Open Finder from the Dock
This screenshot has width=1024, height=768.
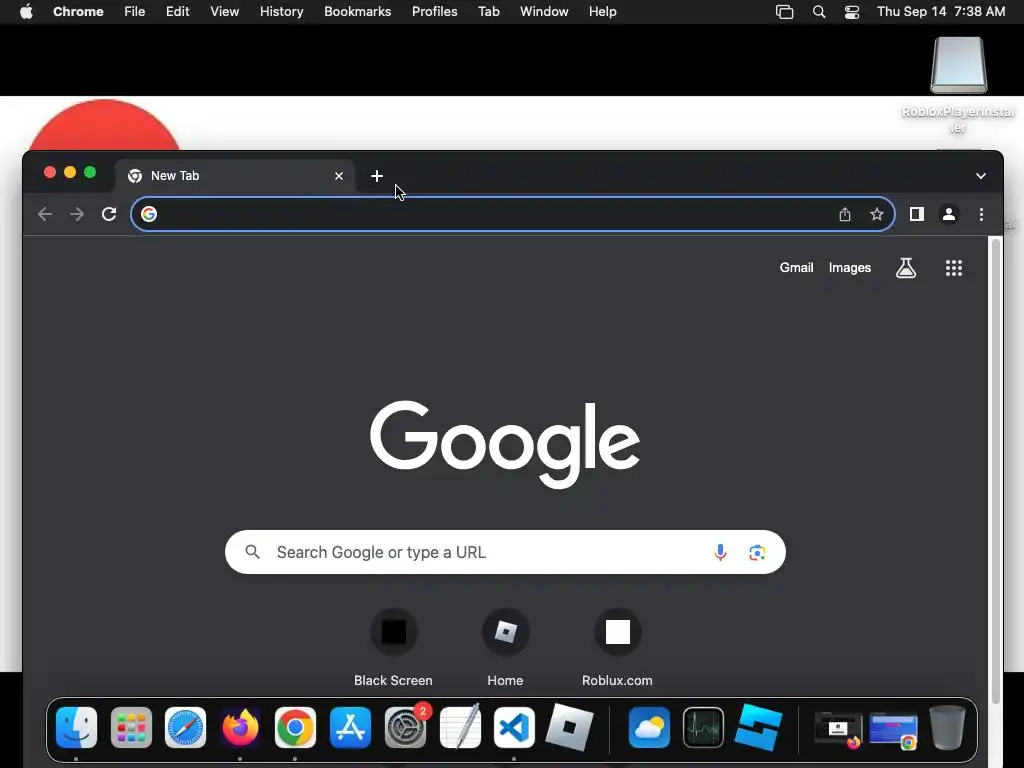[76, 728]
